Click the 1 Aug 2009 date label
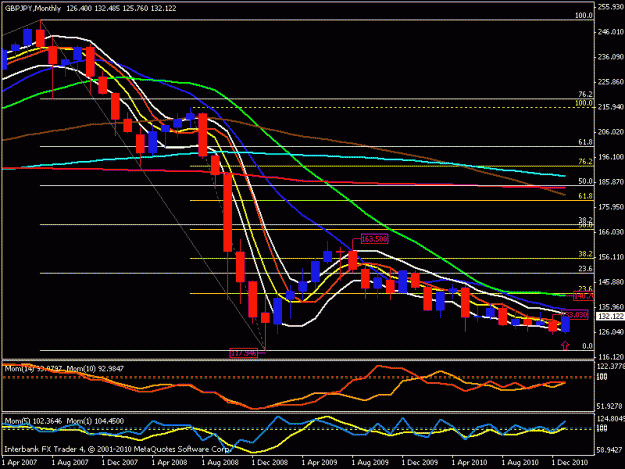 click(369, 463)
